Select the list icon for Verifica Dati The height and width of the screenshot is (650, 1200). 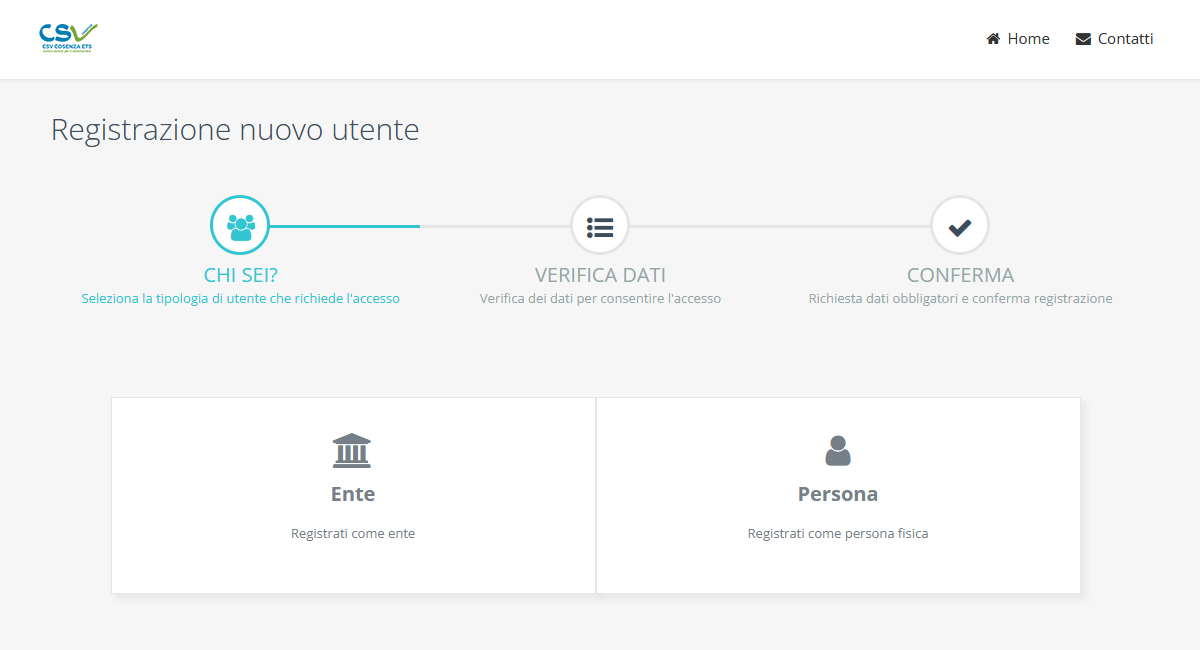(x=600, y=226)
